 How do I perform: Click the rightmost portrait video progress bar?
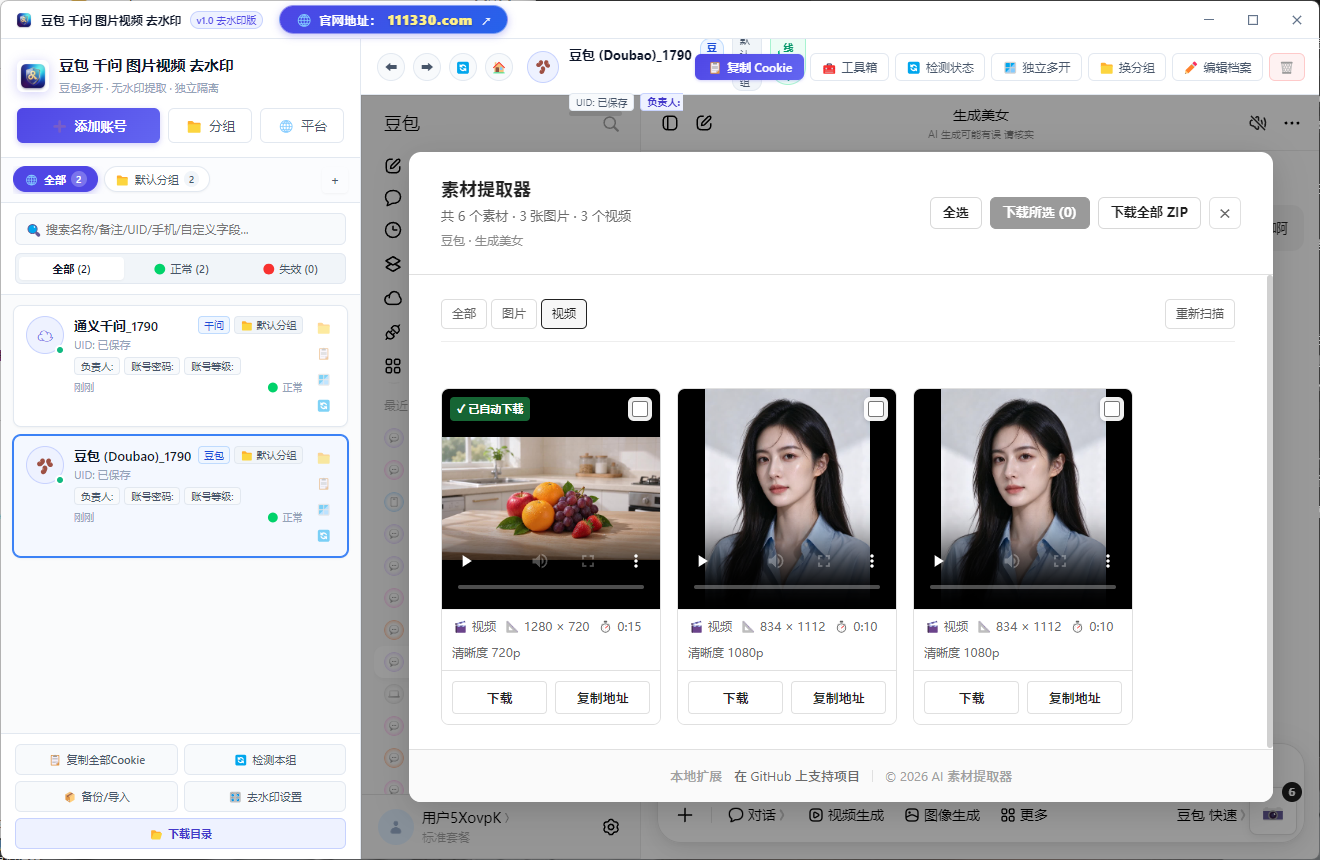coord(1023,587)
